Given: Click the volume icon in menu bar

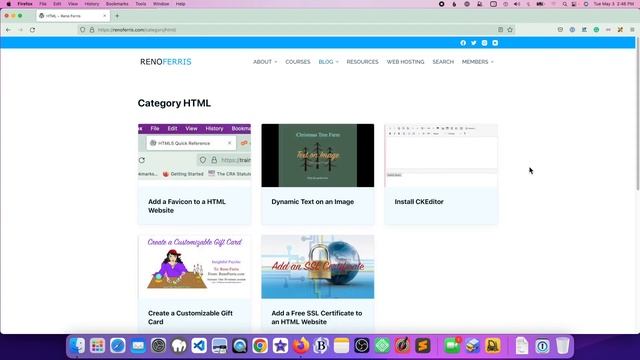Looking at the screenshot, I should click(x=517, y=4).
